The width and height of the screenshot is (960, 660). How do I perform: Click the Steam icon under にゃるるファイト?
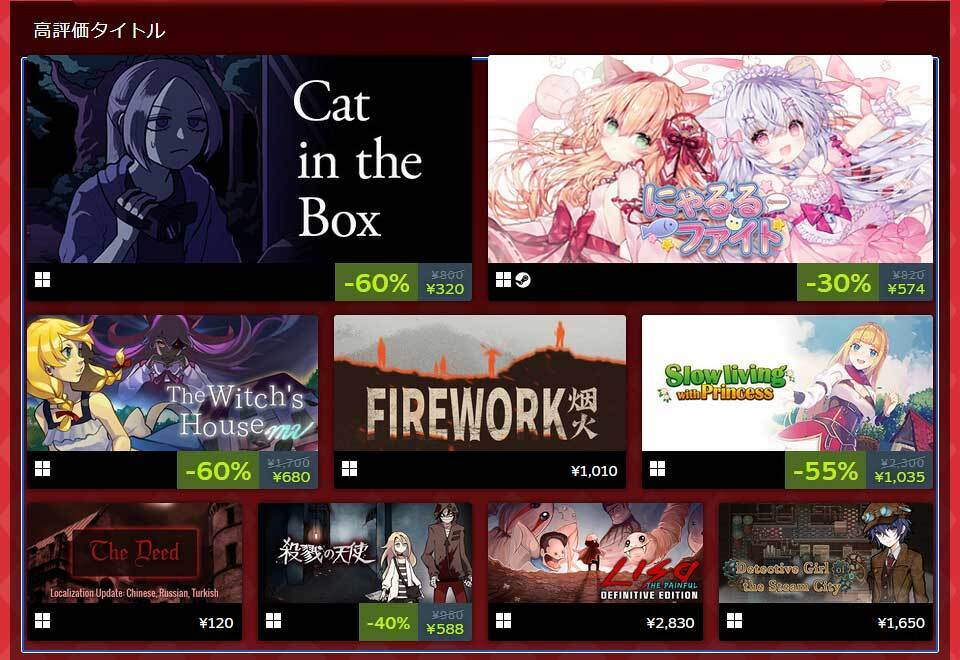point(522,280)
